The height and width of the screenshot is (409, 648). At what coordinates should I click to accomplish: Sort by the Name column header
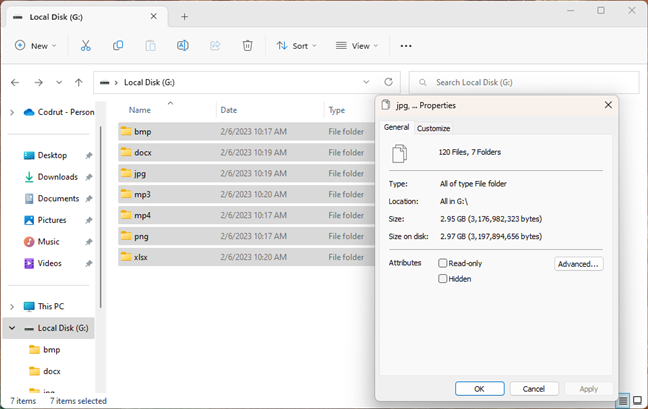[x=140, y=110]
